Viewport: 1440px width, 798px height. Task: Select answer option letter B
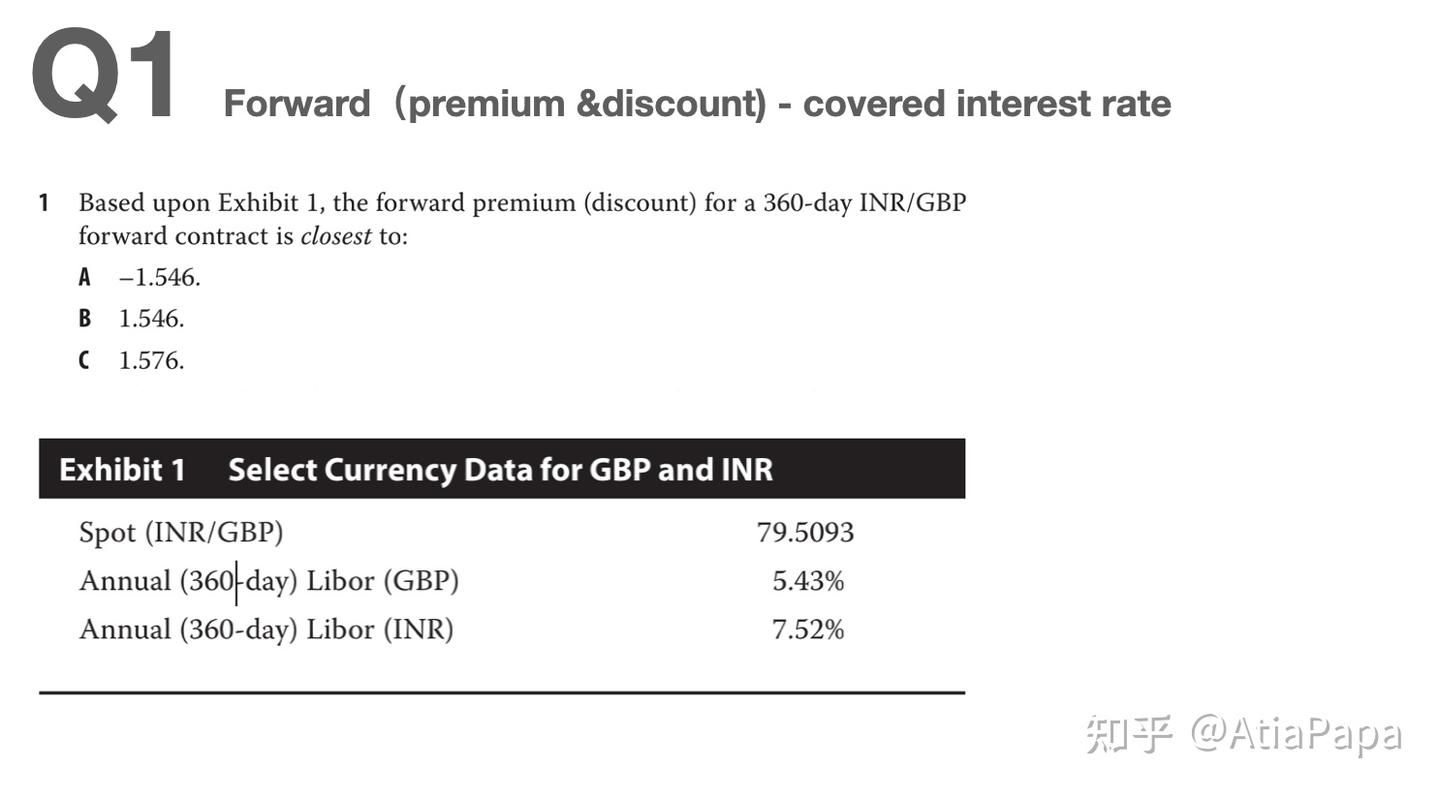click(x=85, y=319)
